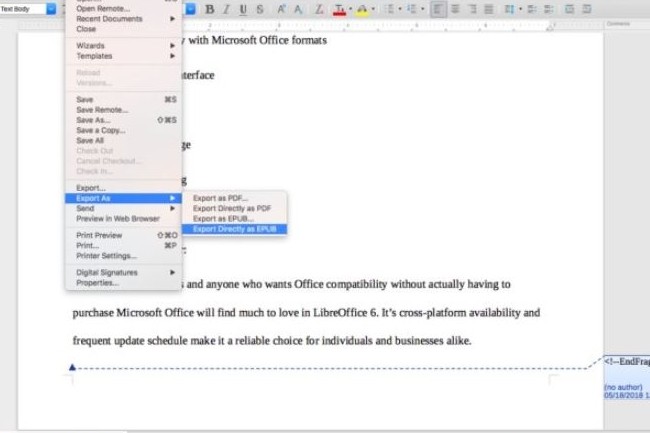Open bullet list style dropdown arrow
Screen dimensions: 650x433
(x=400, y=9)
